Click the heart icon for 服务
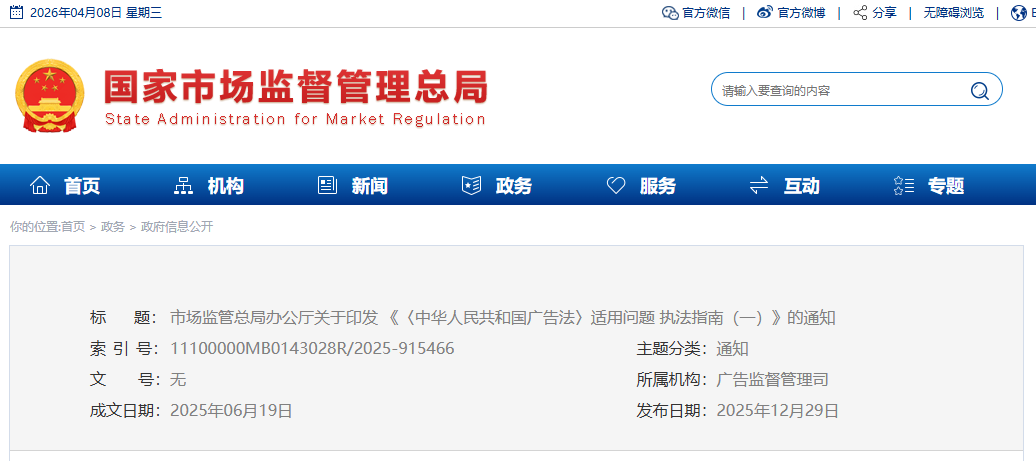This screenshot has width=1036, height=461. click(616, 186)
